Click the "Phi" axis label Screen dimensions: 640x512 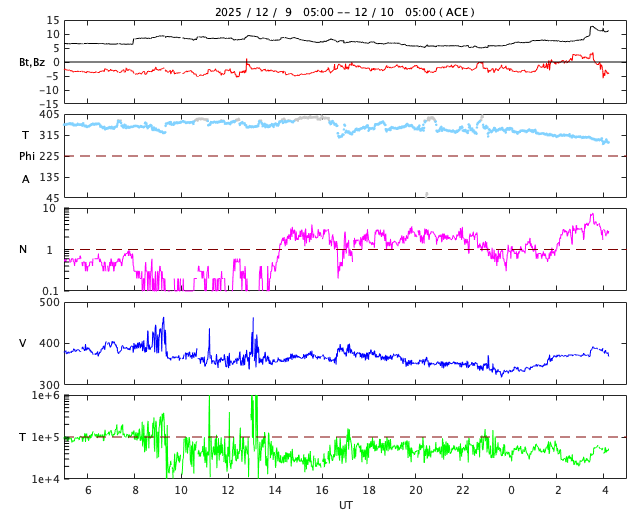point(29,156)
